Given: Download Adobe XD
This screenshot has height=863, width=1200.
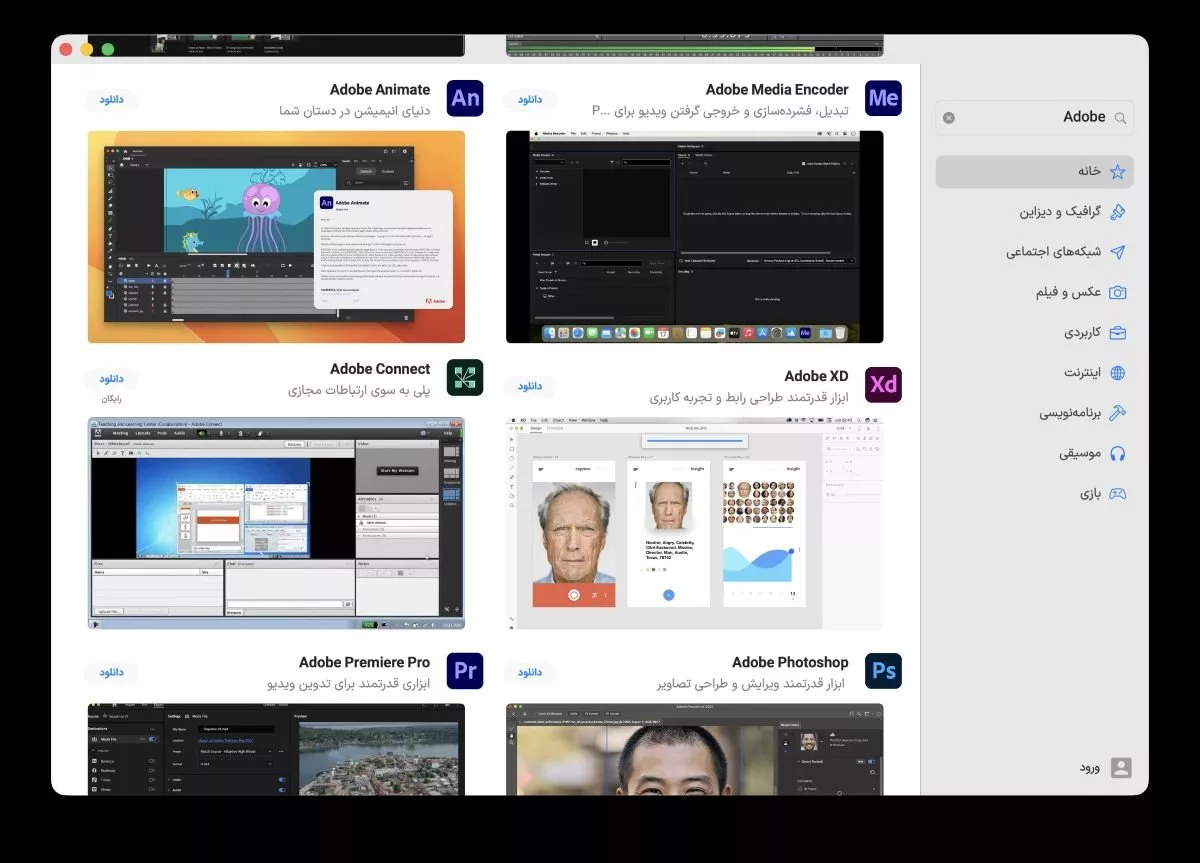Looking at the screenshot, I should click(x=529, y=385).
